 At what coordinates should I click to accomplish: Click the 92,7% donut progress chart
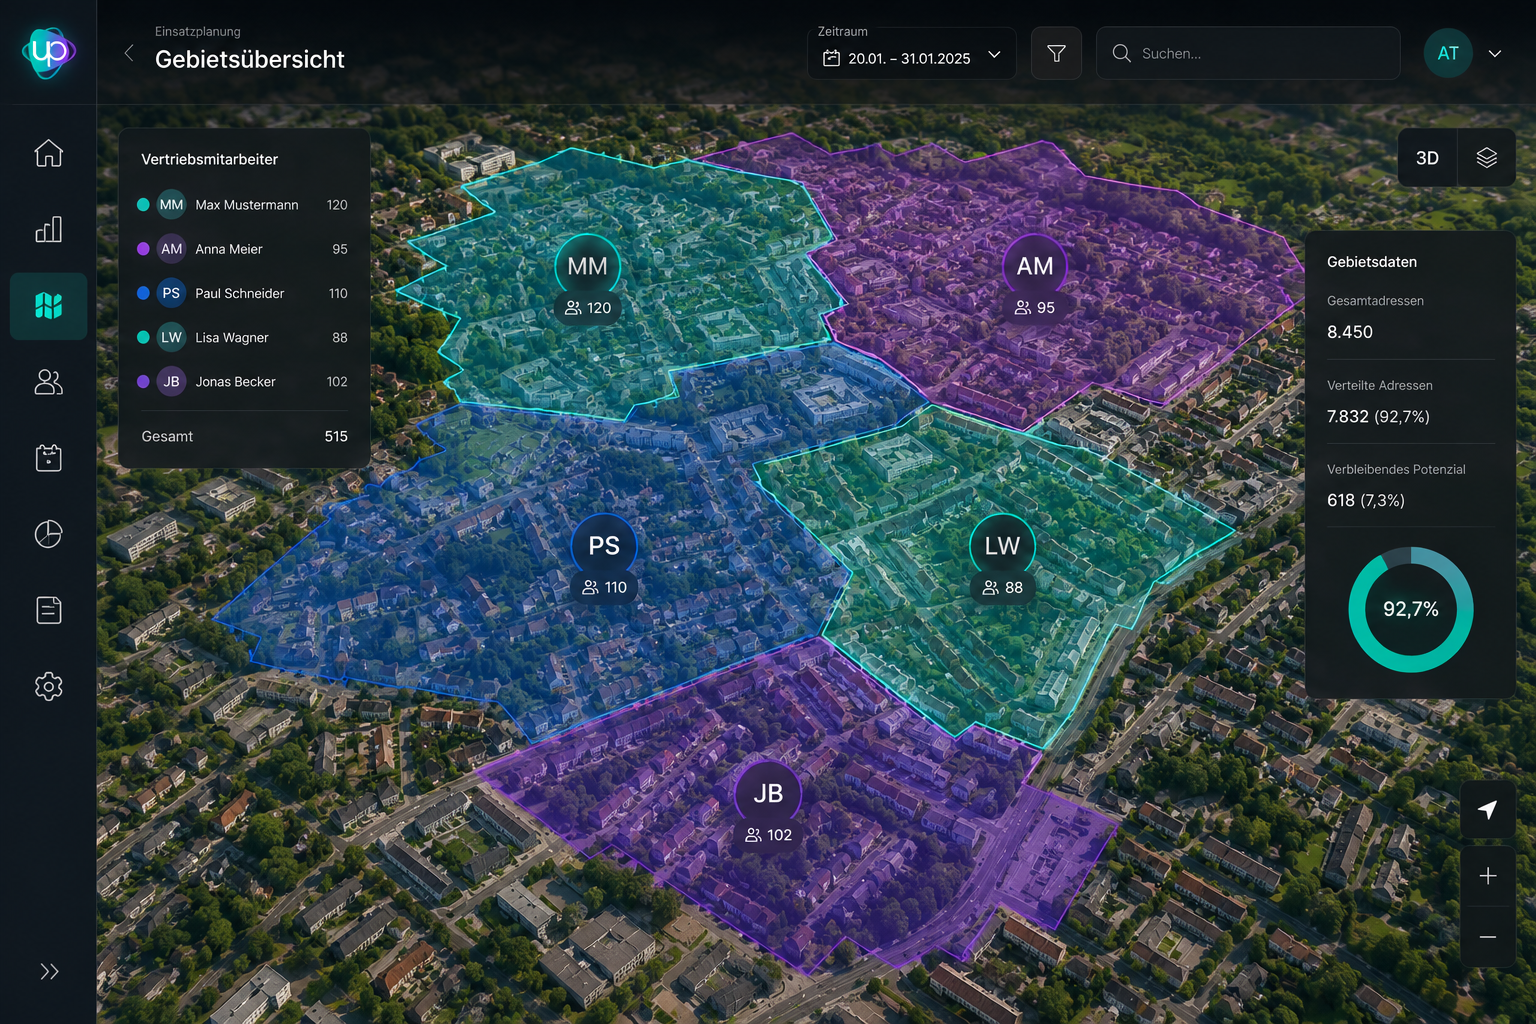(x=1411, y=609)
